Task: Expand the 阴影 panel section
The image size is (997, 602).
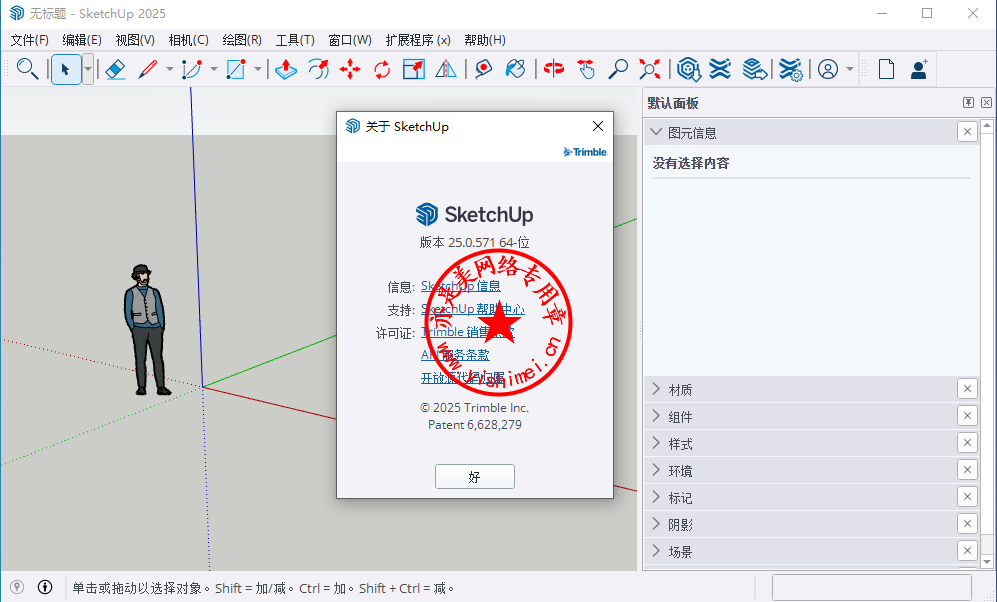Action: click(x=656, y=524)
